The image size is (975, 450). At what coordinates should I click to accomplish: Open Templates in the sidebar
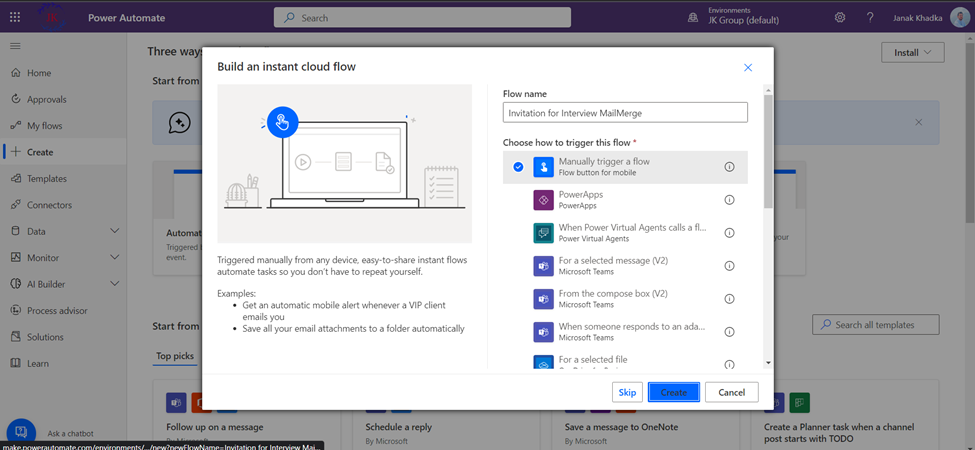click(x=63, y=178)
